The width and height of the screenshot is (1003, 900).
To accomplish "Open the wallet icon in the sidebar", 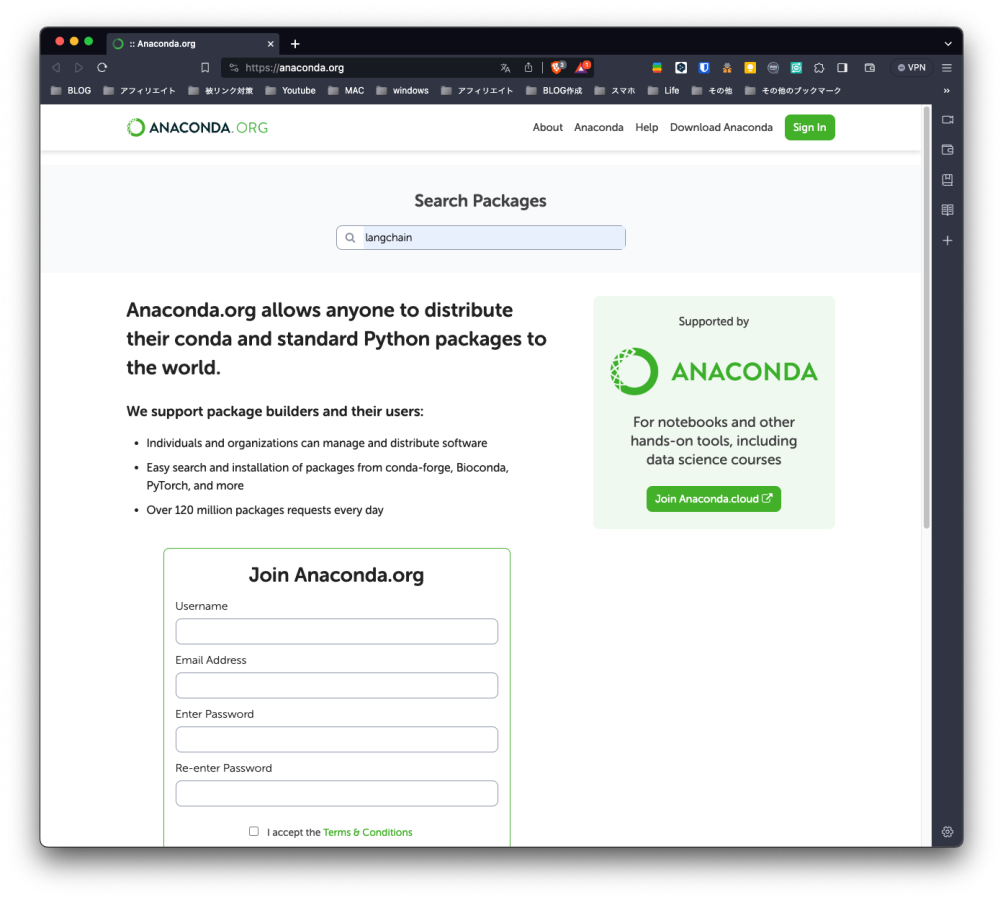I will point(947,150).
